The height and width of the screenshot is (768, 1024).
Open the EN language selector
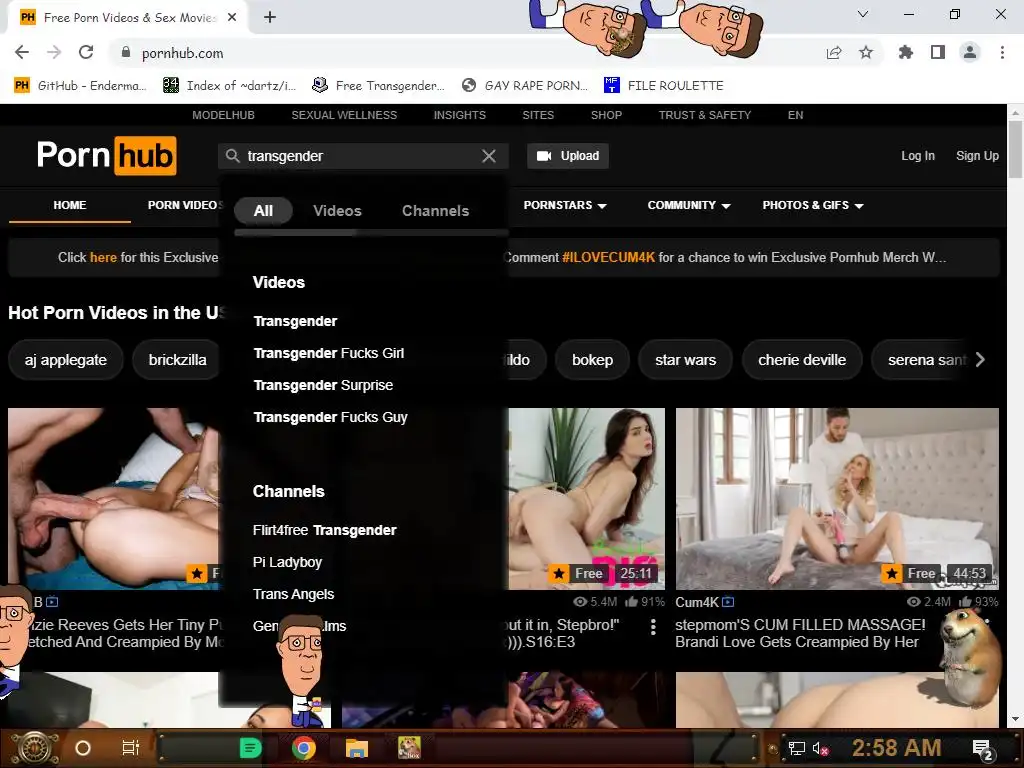(x=795, y=115)
